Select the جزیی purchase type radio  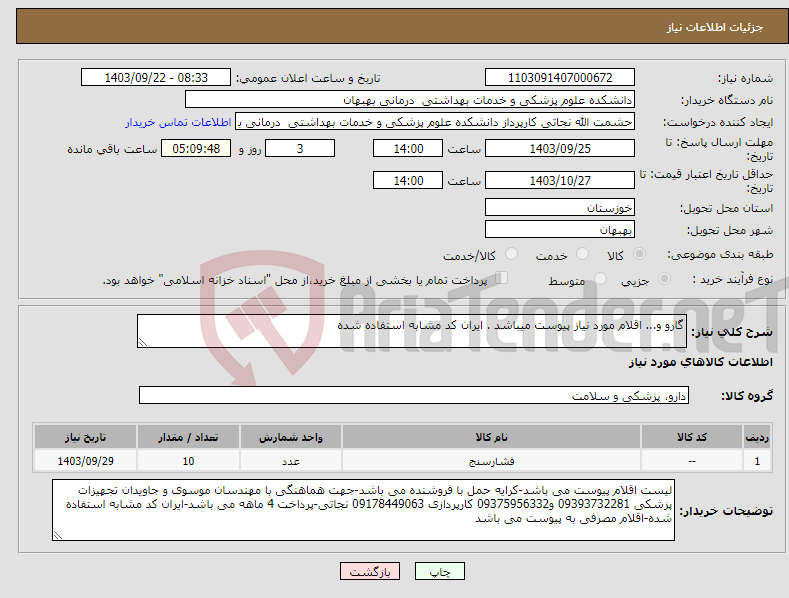point(664,279)
